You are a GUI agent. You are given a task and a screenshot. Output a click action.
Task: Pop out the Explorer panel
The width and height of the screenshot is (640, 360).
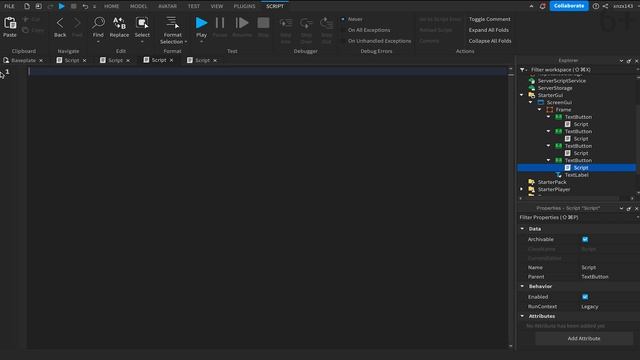tap(629, 61)
